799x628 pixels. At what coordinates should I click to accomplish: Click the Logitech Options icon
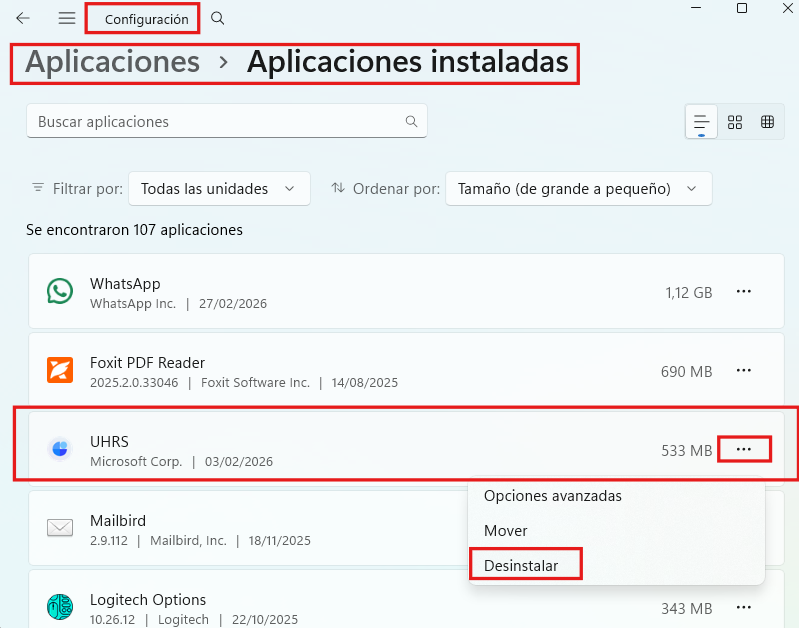click(60, 607)
